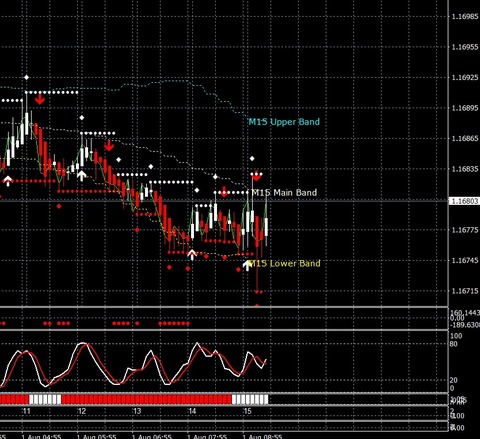Select the red sell arrow above hour 15 spike
480x439 pixels.
[256, 176]
